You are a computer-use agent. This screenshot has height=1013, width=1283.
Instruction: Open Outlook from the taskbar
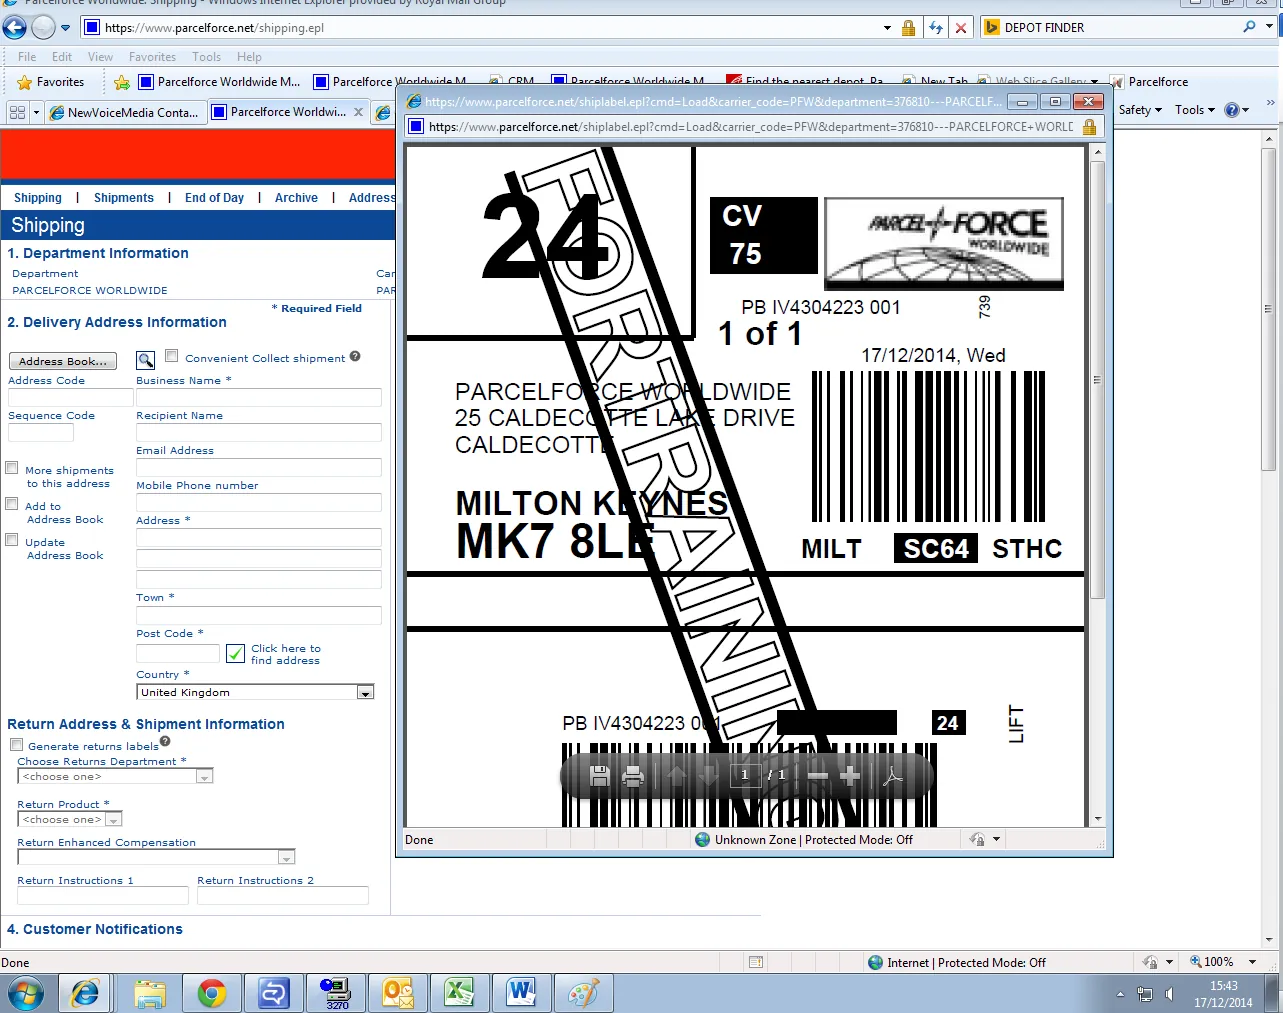click(397, 993)
